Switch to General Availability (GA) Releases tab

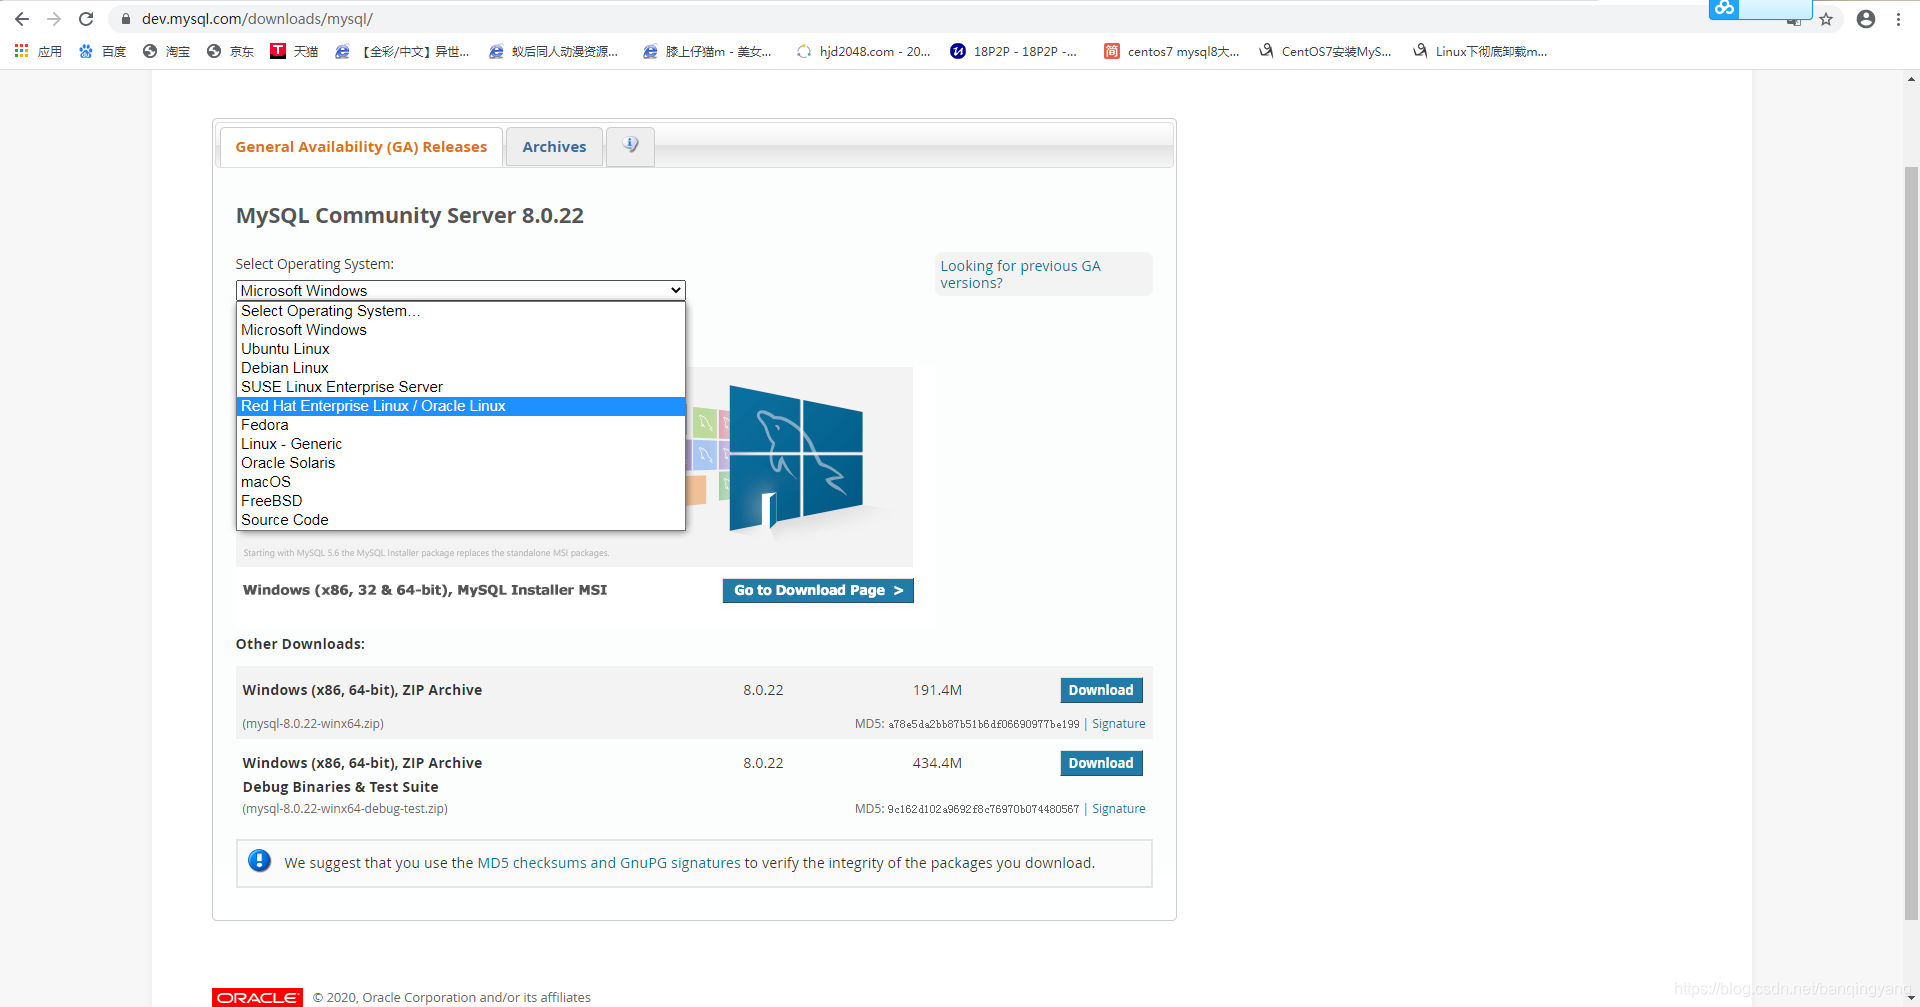pyautogui.click(x=361, y=147)
